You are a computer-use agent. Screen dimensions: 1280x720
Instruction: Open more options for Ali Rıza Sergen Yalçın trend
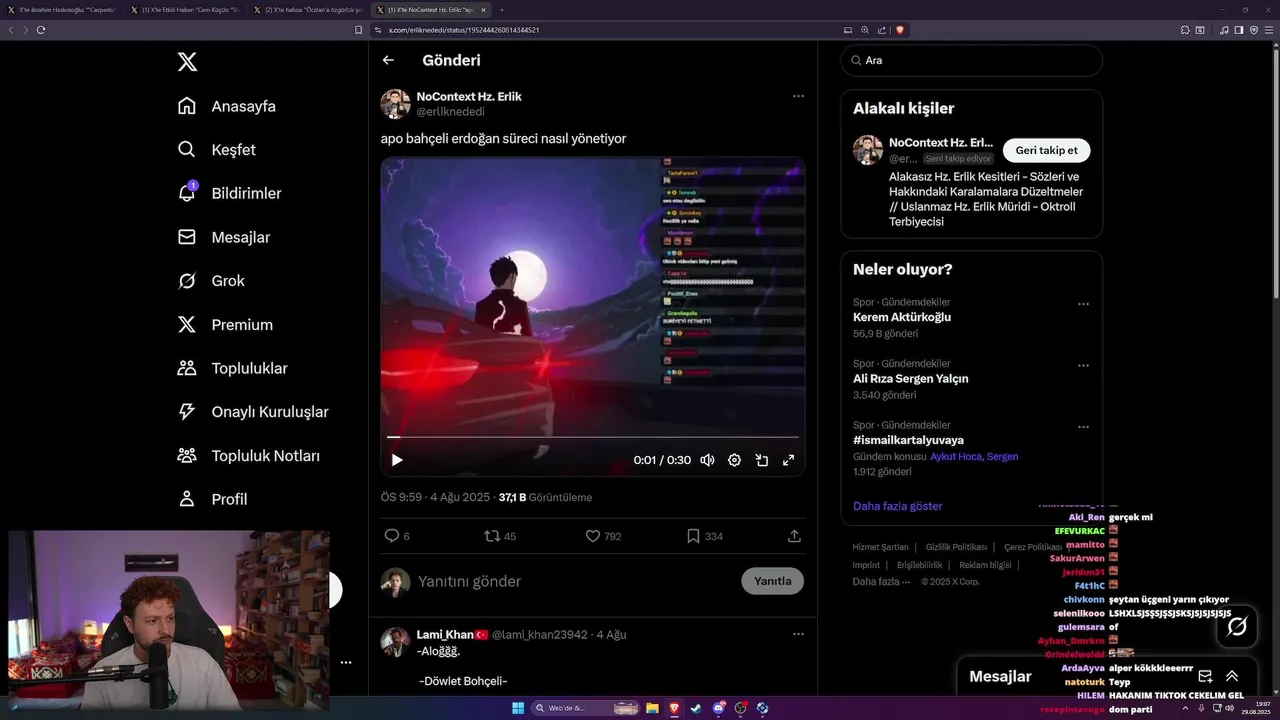(x=1083, y=365)
